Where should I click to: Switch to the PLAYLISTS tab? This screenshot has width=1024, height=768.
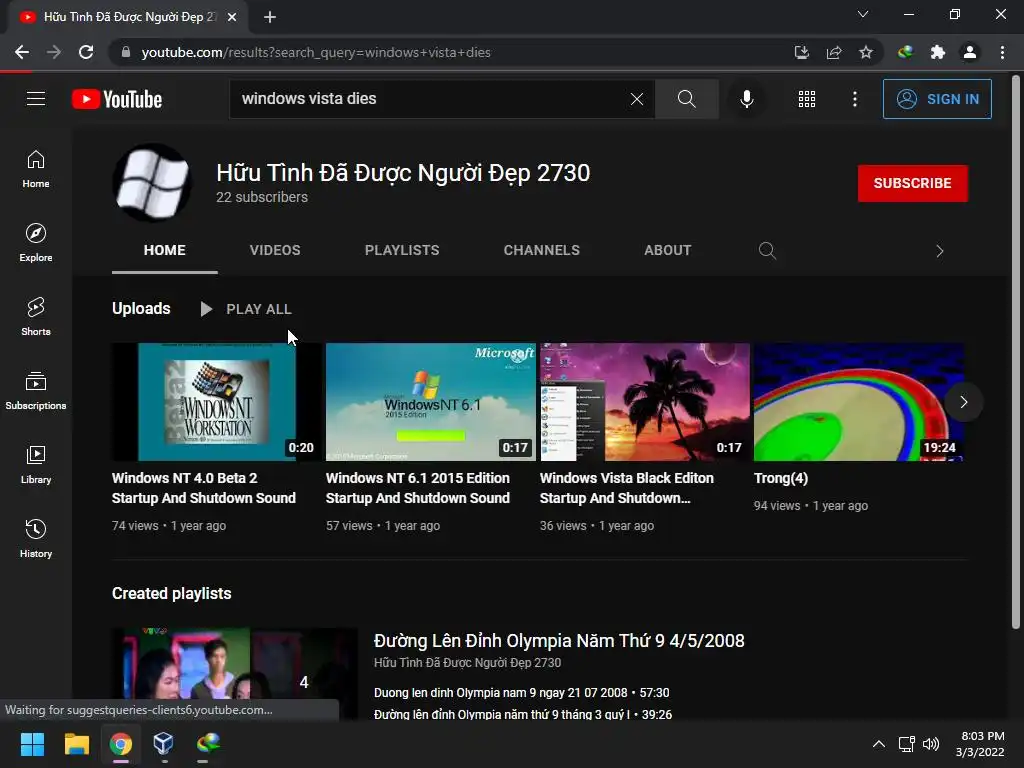pyautogui.click(x=402, y=250)
